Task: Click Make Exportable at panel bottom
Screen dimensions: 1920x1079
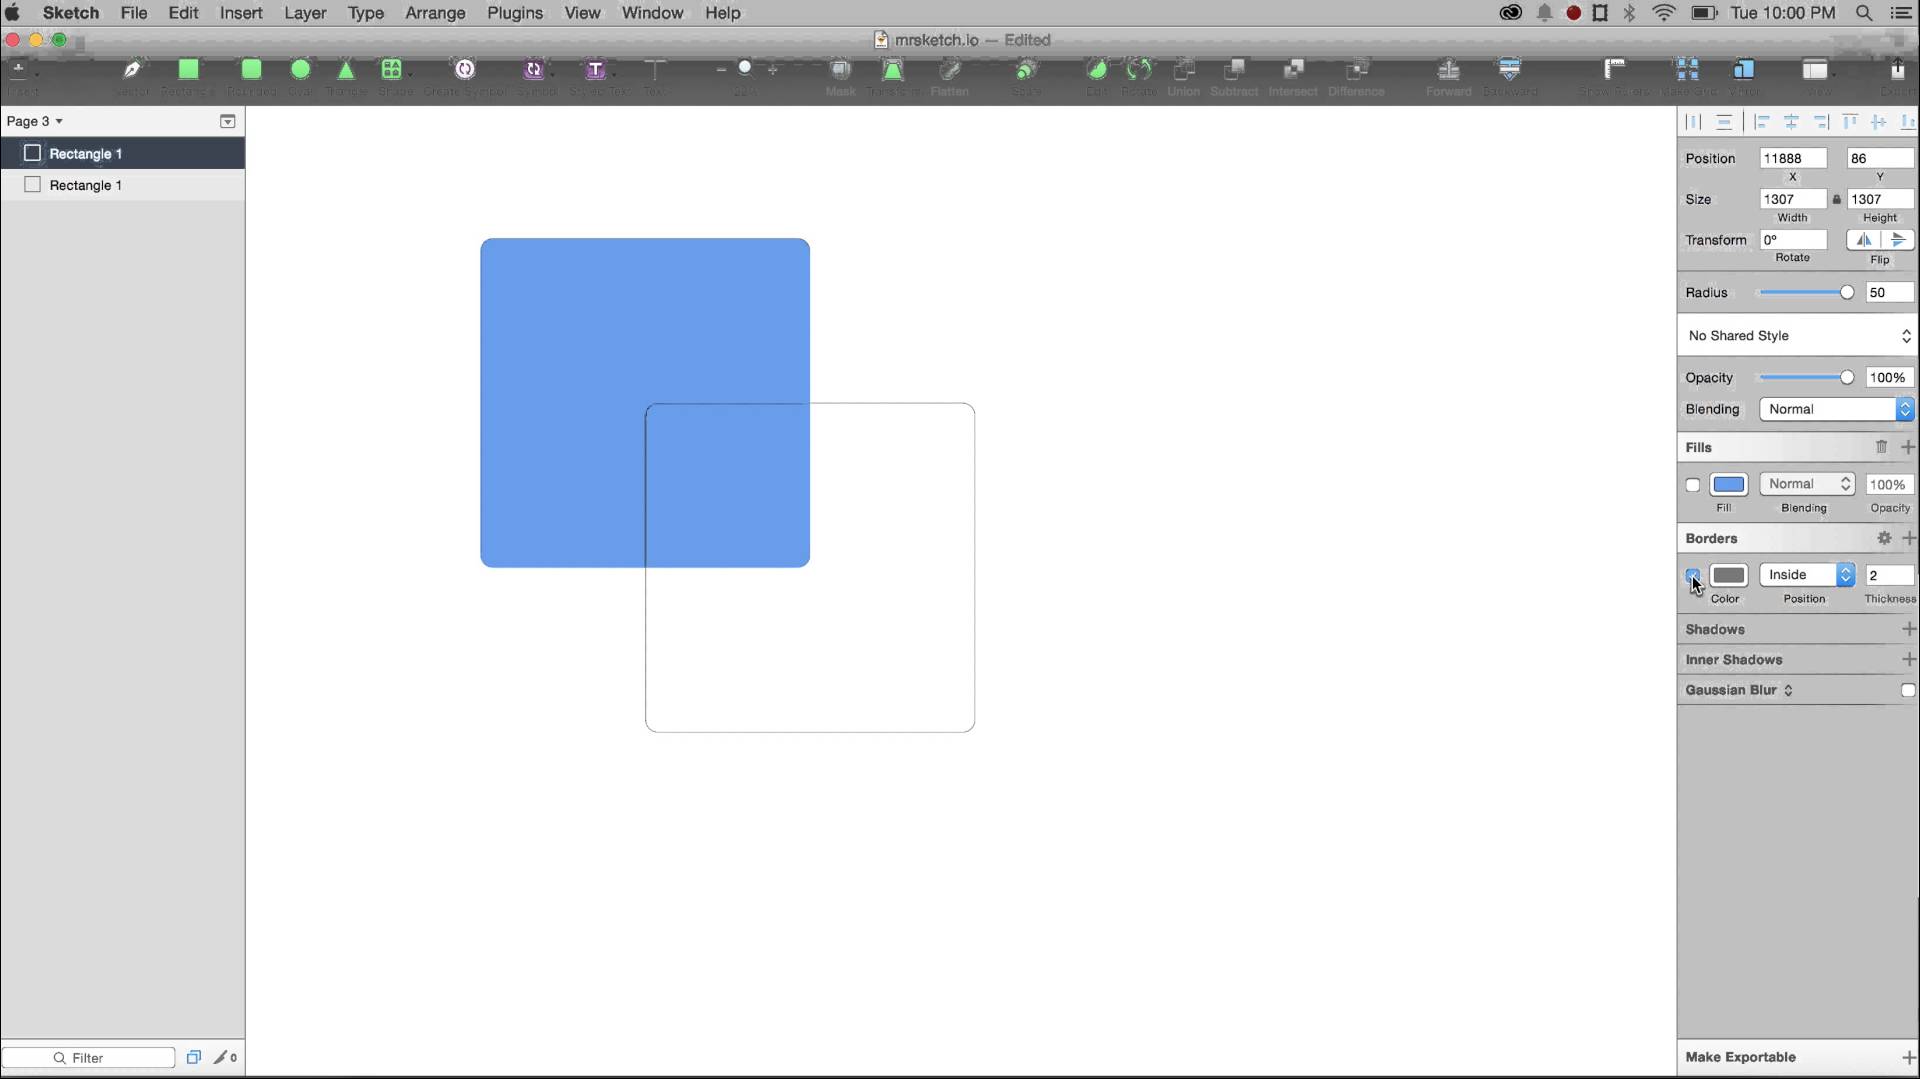Action: [1741, 1057]
